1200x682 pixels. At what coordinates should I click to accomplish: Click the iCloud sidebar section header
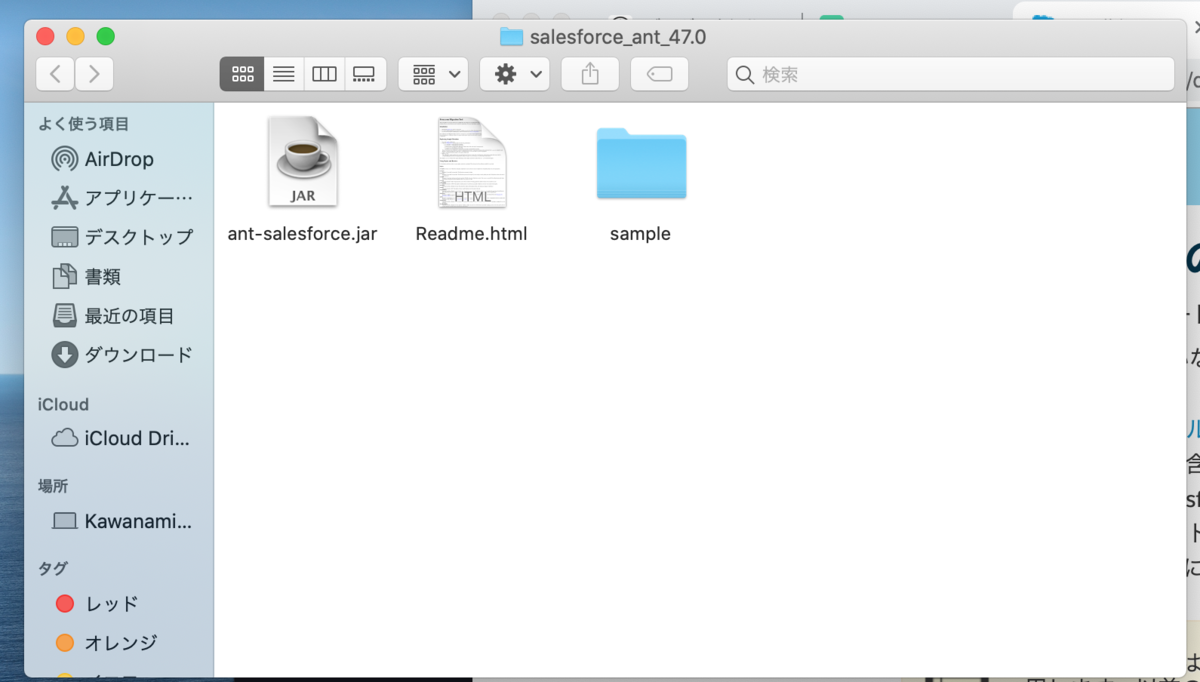(63, 404)
